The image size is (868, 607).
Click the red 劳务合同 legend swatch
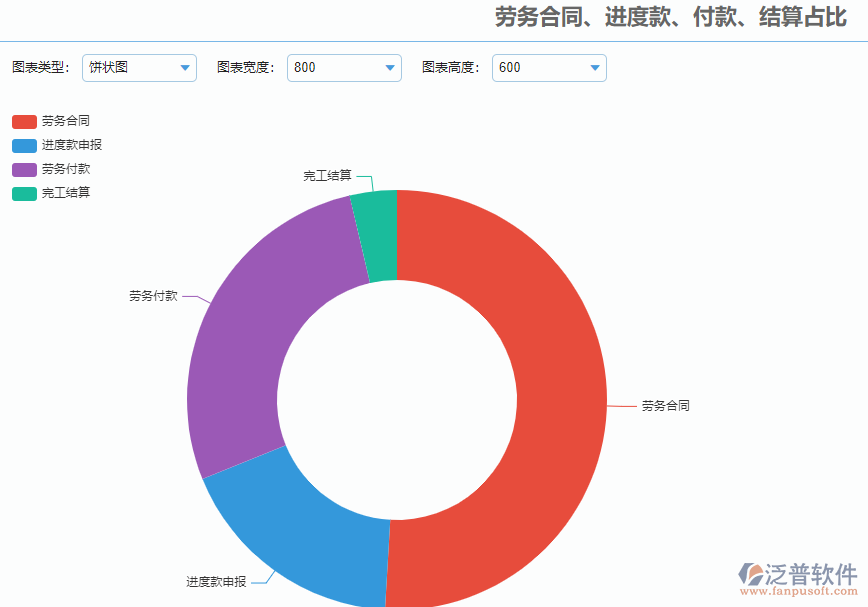click(x=26, y=120)
